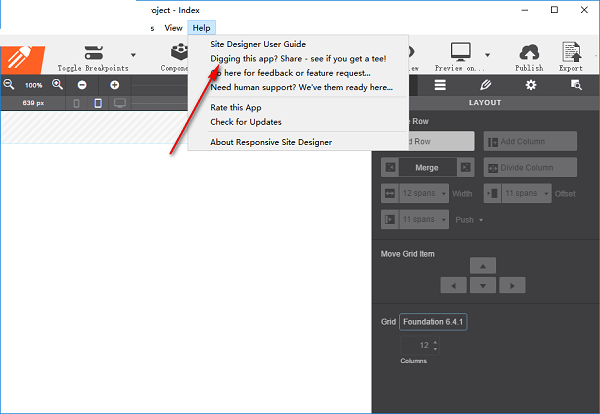Click the Toggle Breakpoints toolbar icon
600x414 pixels.
tap(94, 52)
